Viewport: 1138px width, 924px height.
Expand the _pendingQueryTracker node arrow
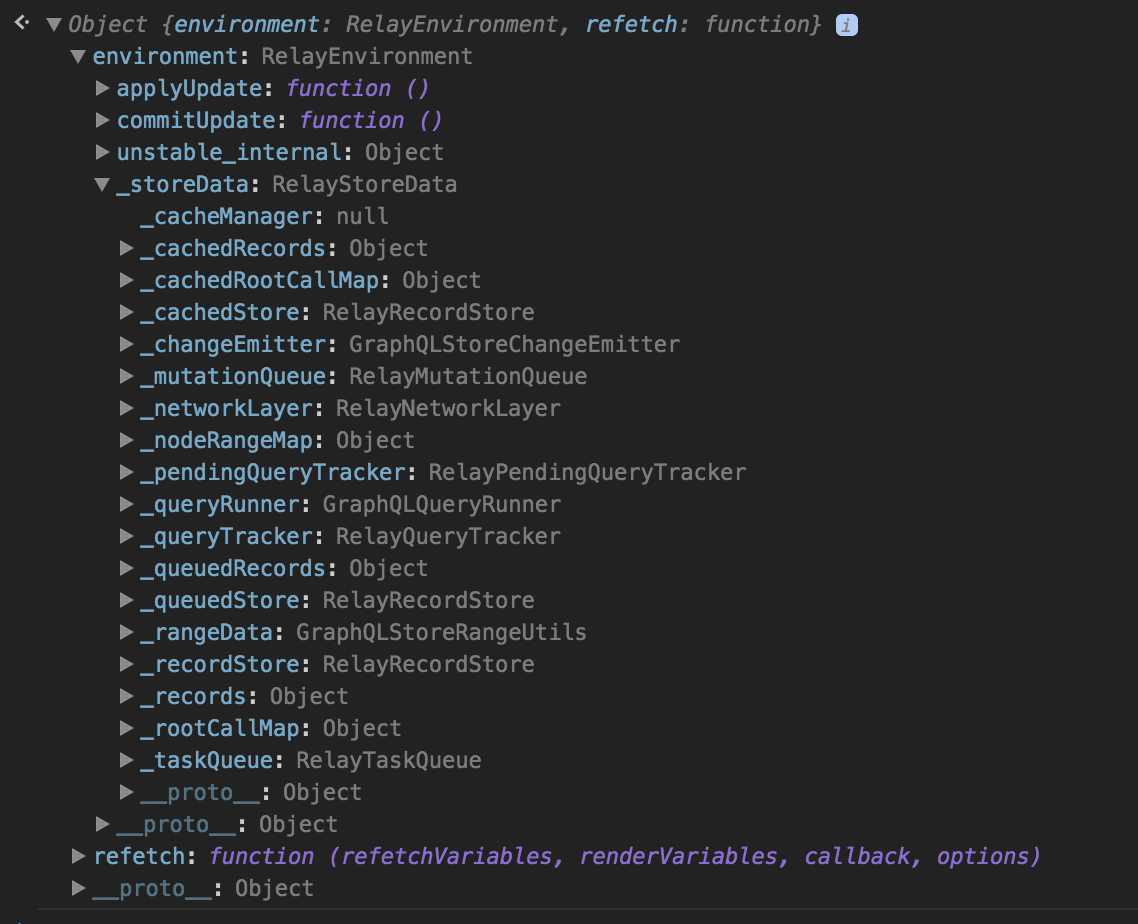(126, 472)
